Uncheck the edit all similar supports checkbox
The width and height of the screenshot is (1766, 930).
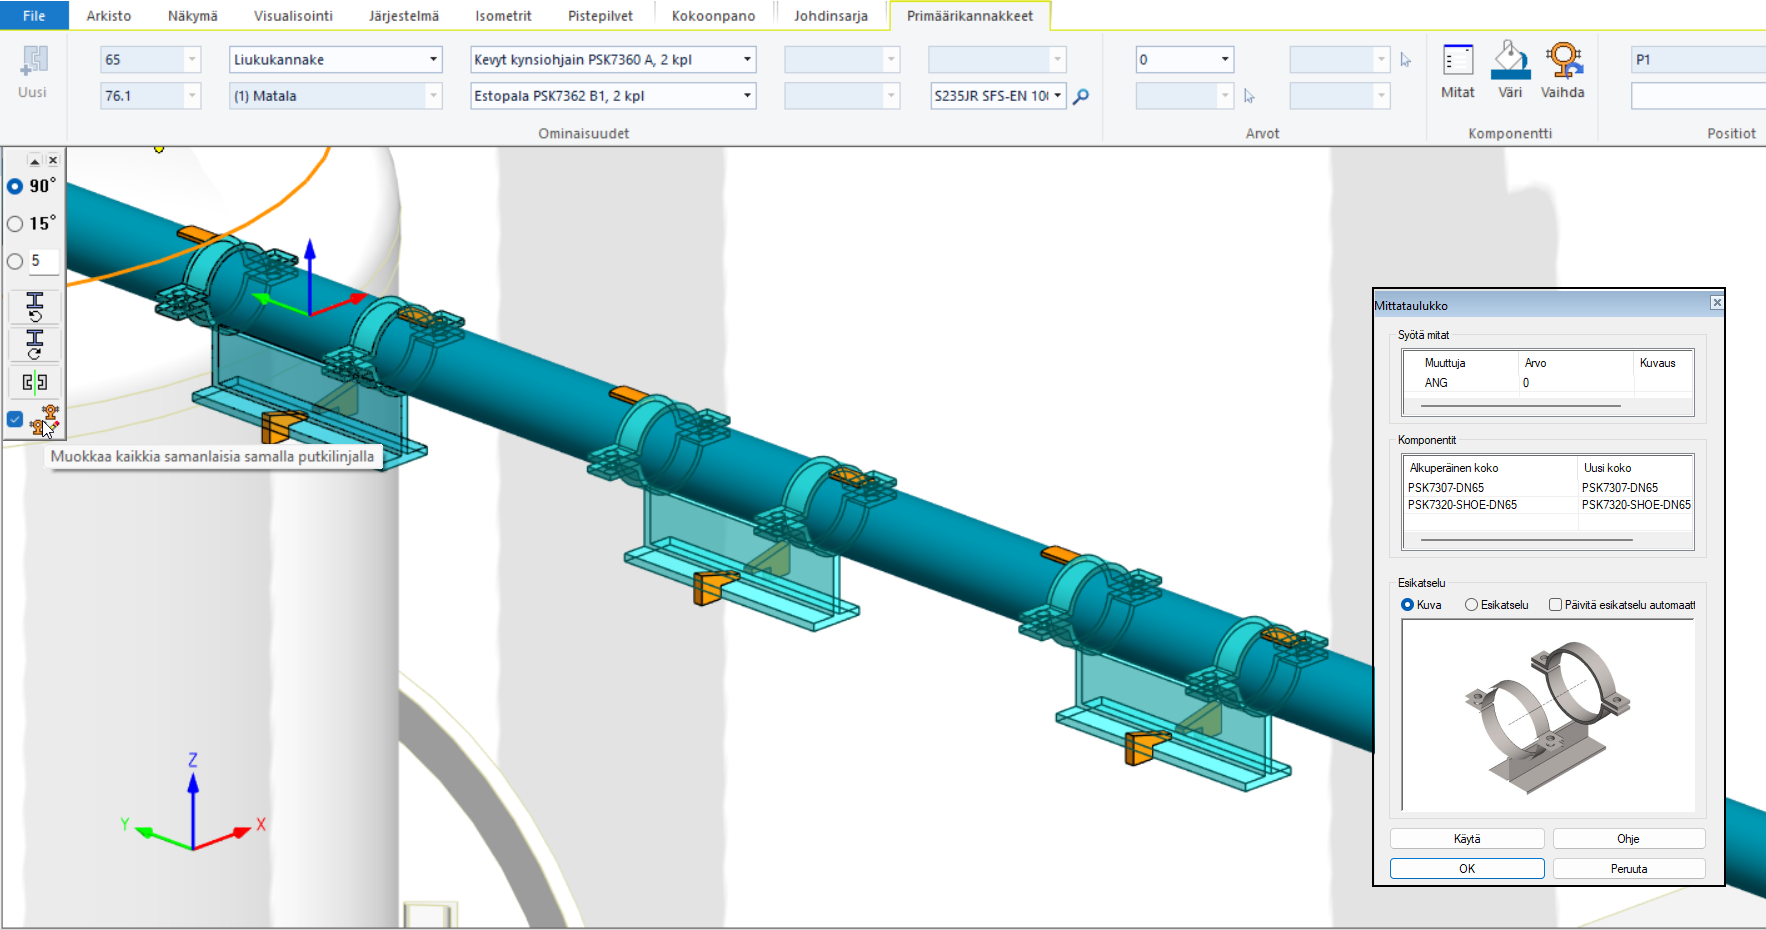[15, 419]
